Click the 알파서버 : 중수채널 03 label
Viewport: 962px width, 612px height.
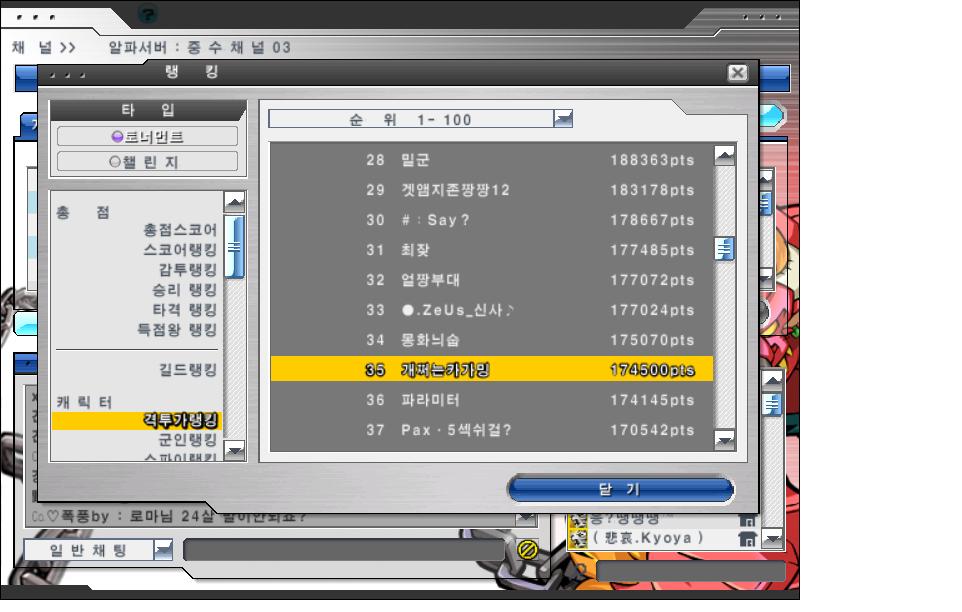199,47
